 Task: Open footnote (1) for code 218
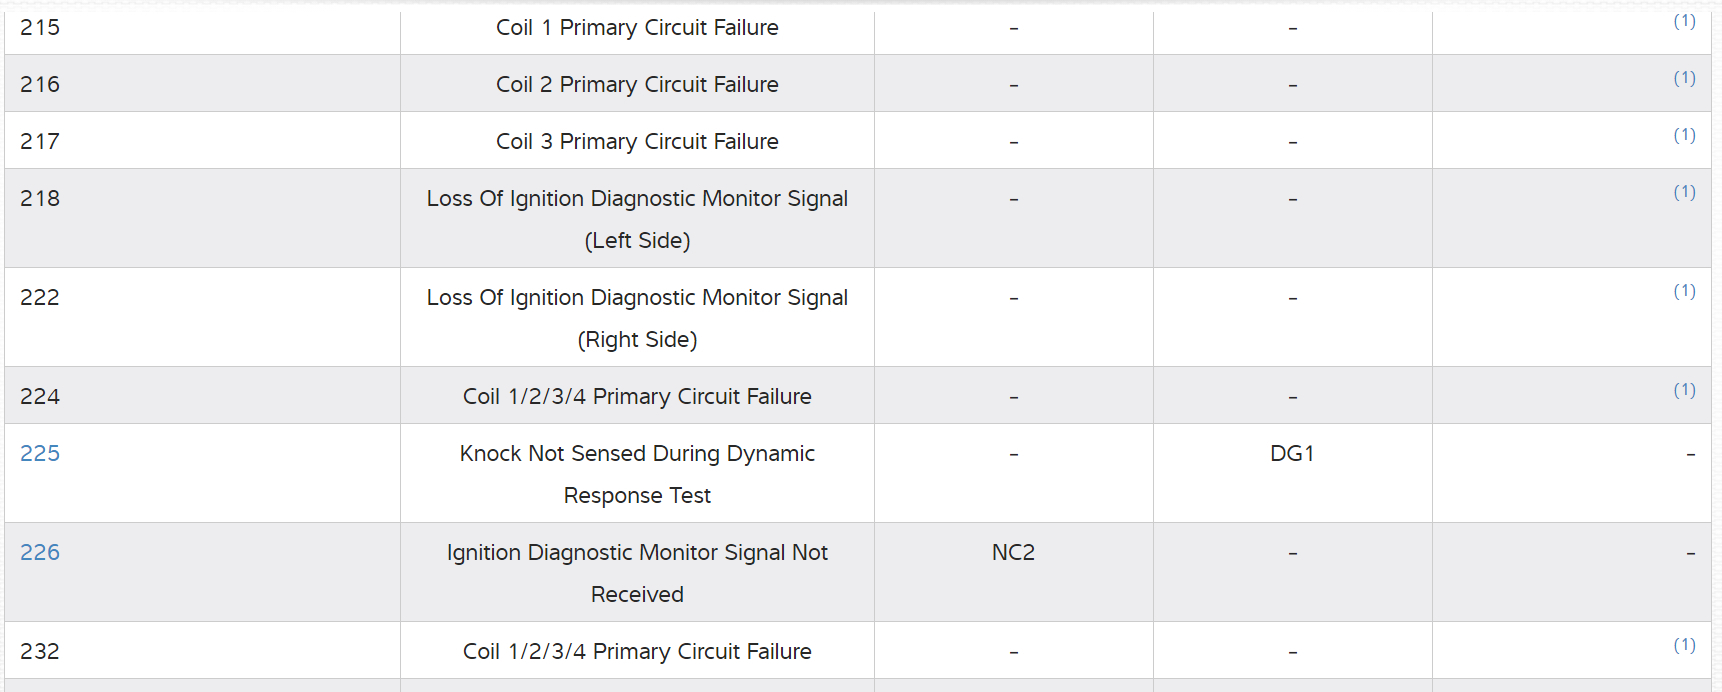coord(1684,192)
